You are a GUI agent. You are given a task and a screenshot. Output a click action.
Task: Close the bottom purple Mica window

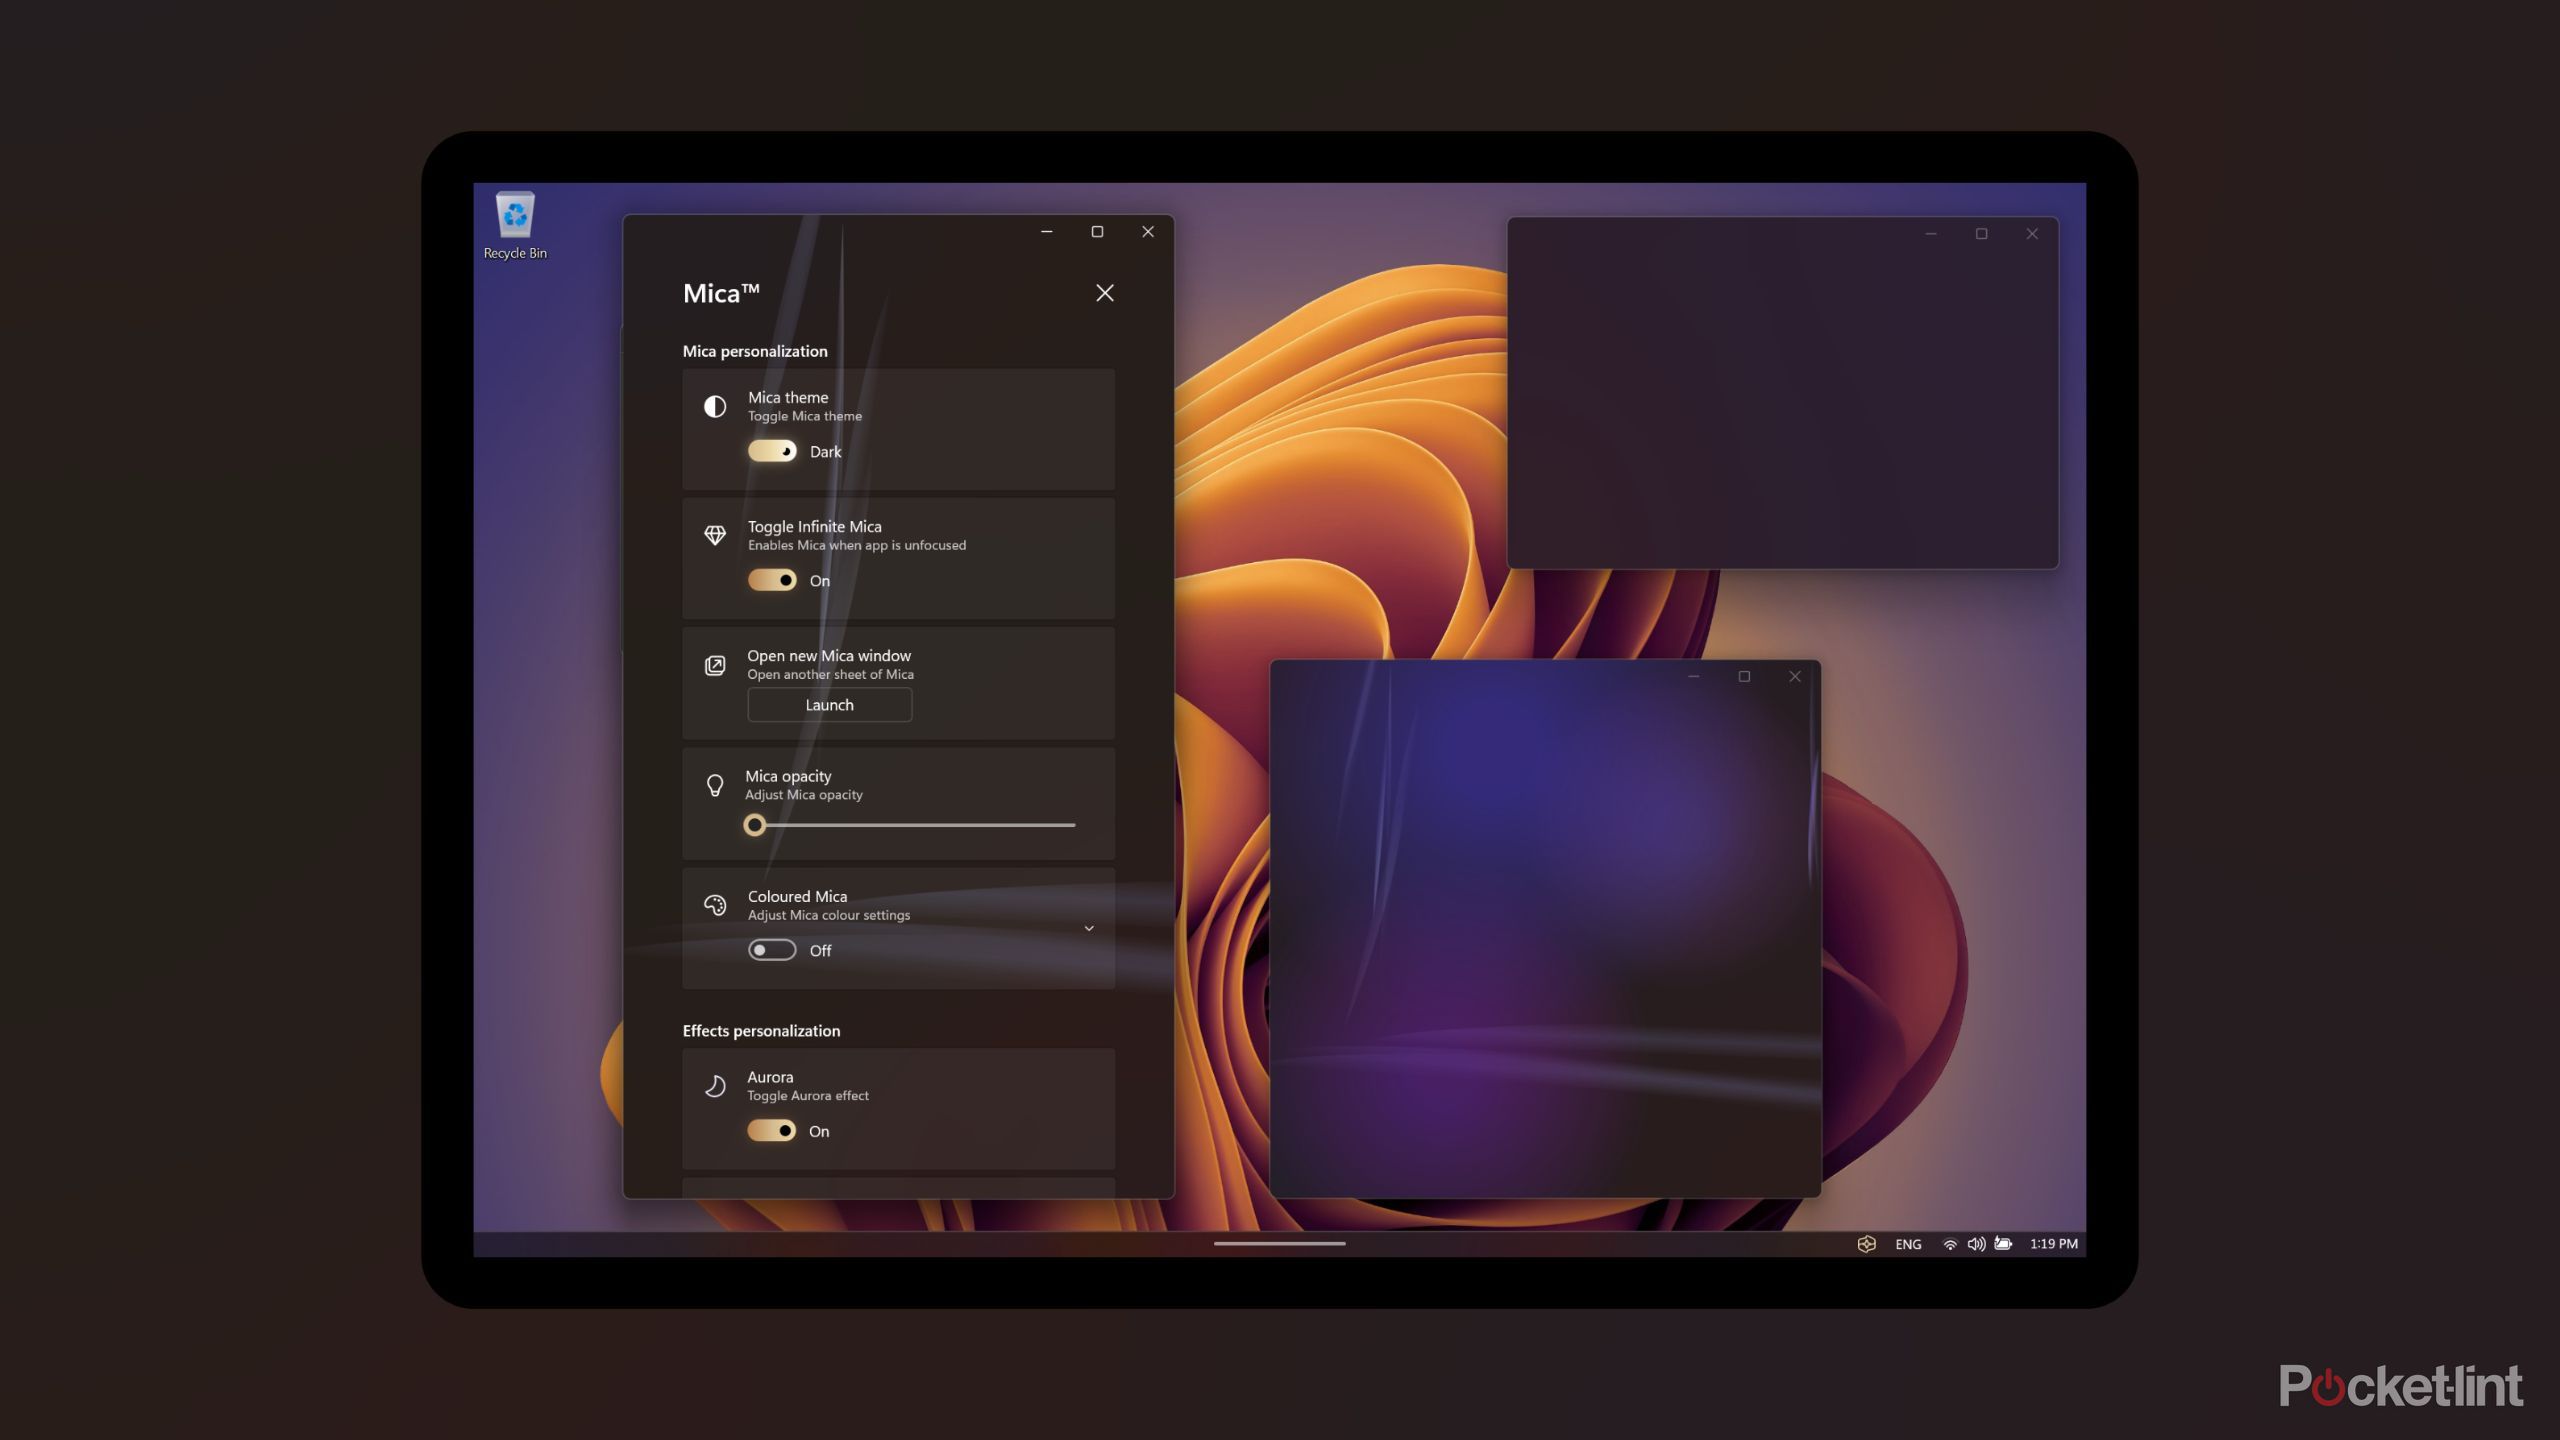pos(1795,677)
